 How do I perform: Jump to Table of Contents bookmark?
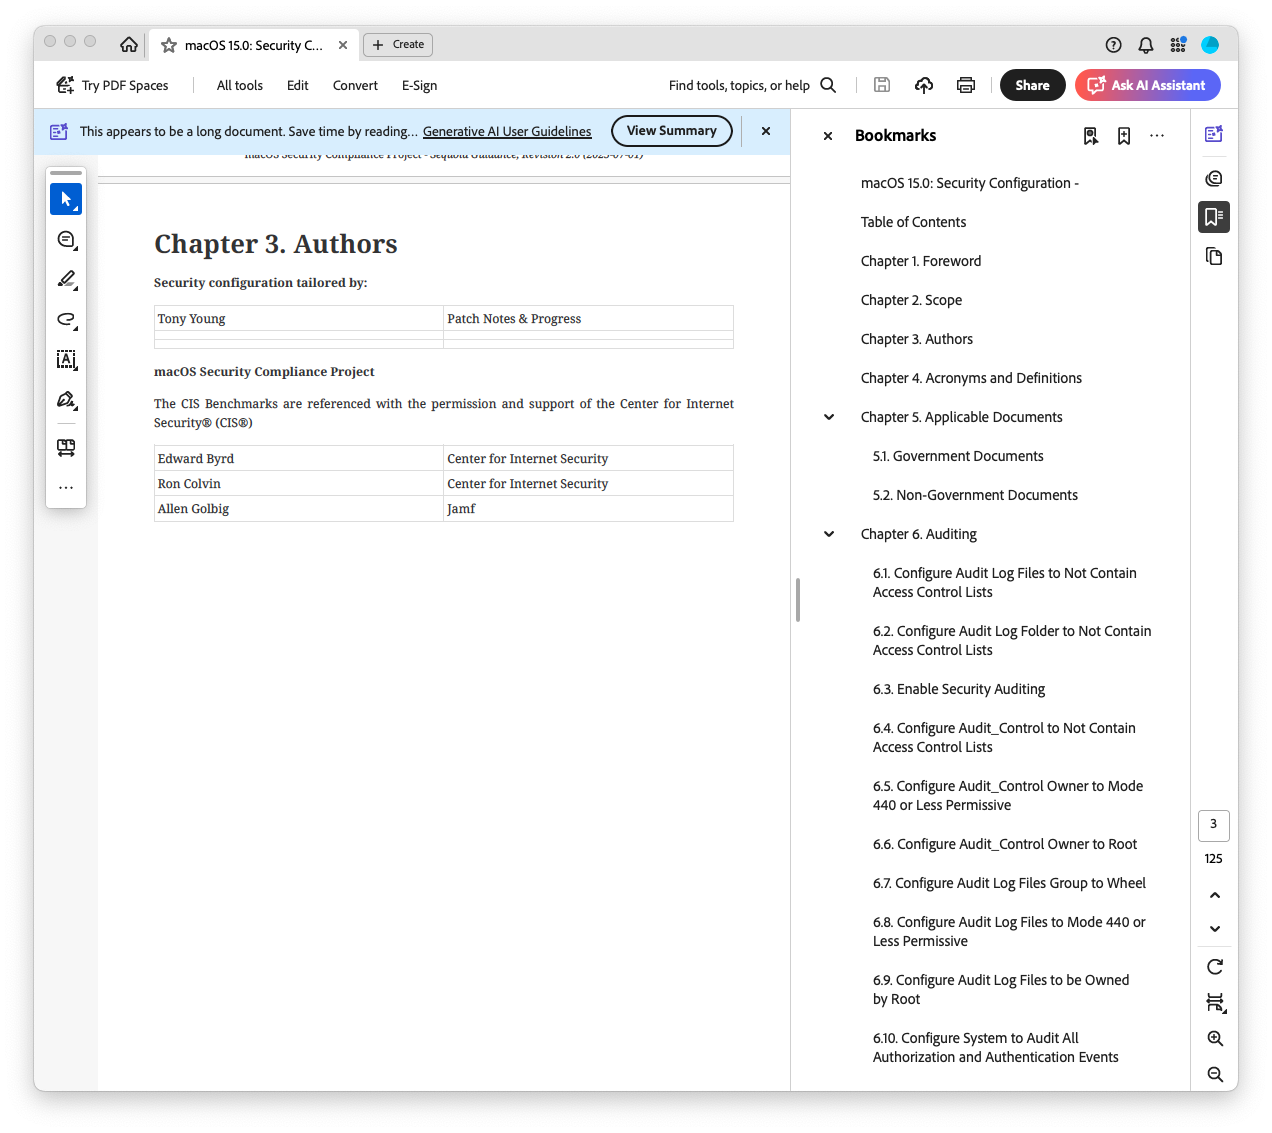coord(913,222)
